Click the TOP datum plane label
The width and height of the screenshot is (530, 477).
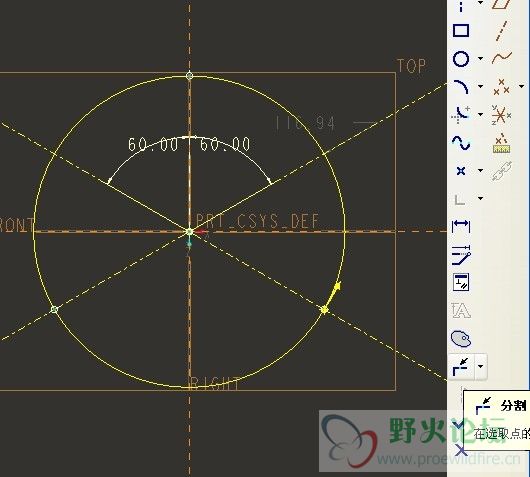pyautogui.click(x=411, y=66)
